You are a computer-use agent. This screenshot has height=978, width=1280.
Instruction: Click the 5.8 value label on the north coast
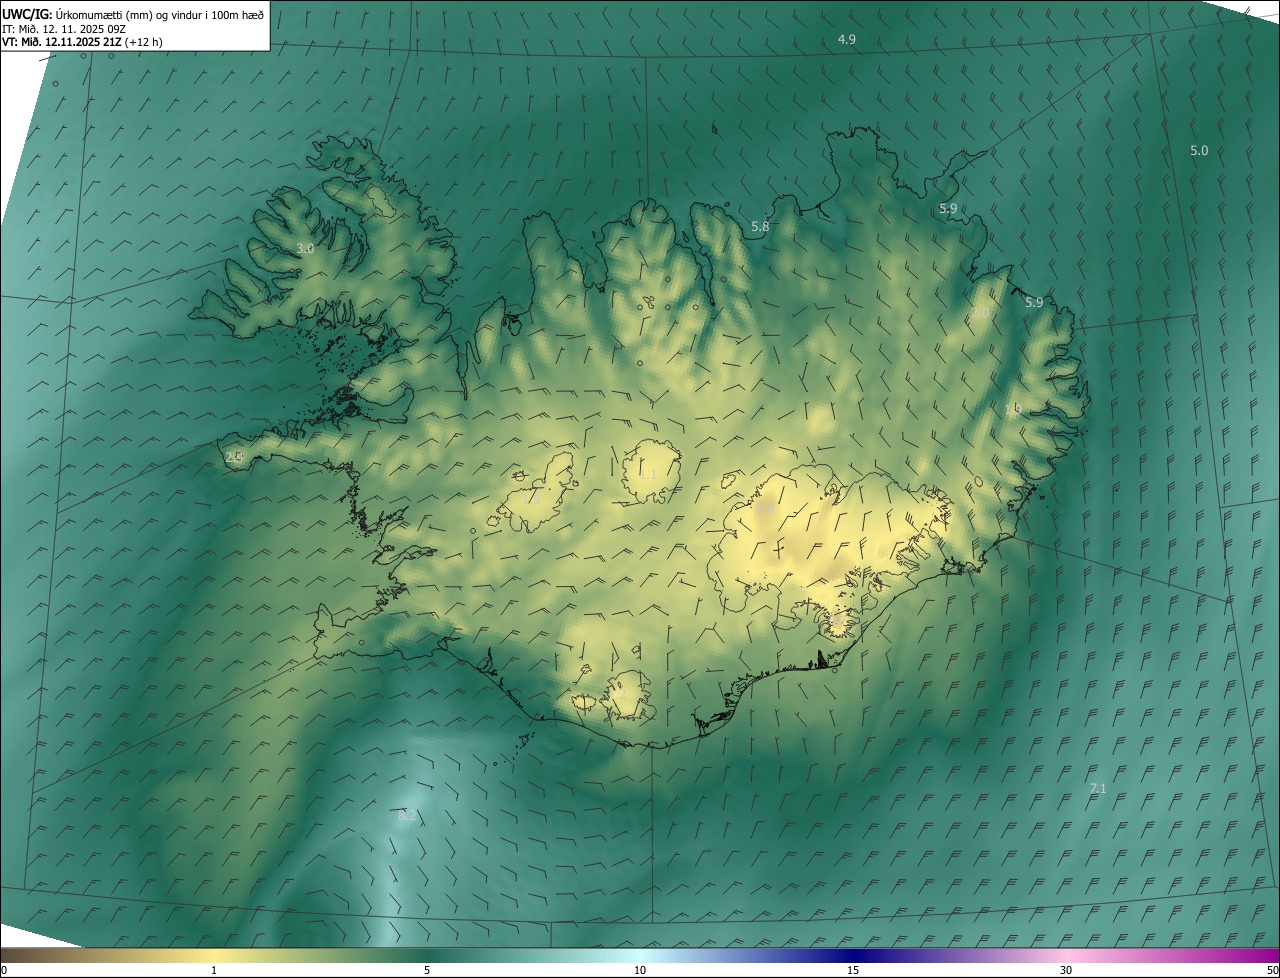(760, 227)
